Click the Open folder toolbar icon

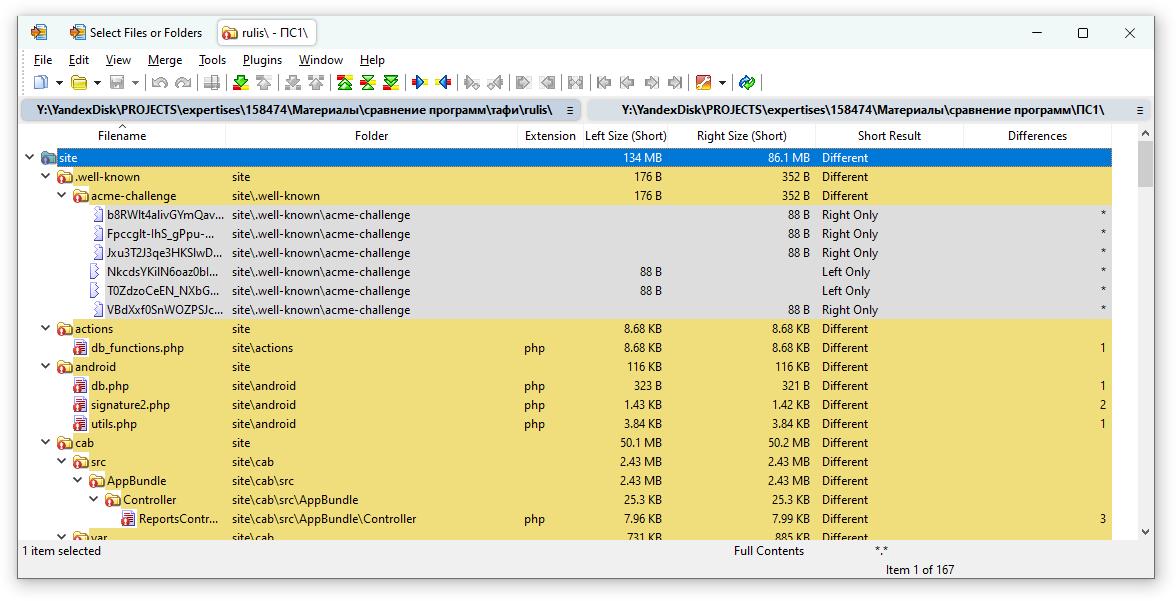(x=78, y=83)
